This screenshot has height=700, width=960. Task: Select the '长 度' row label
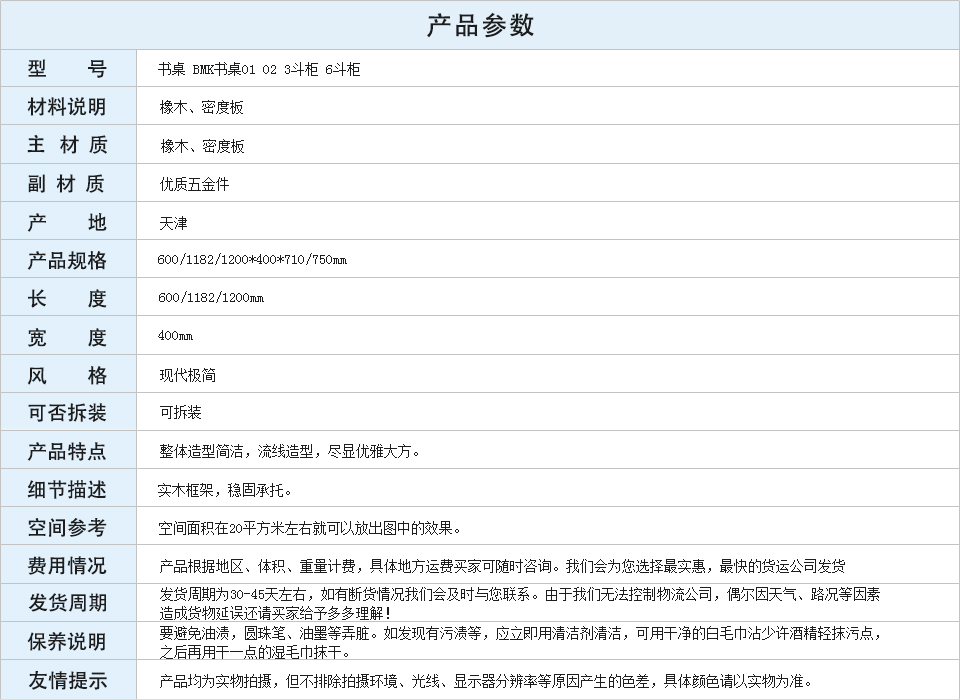[67, 298]
